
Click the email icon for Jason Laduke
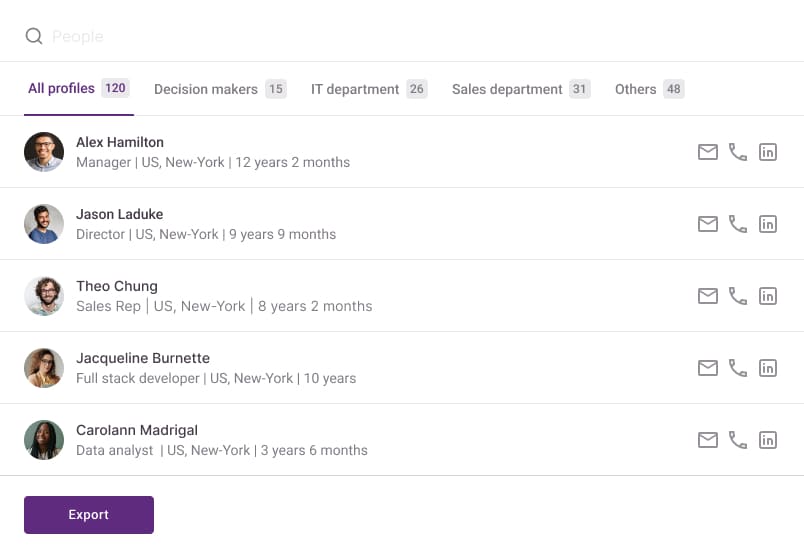(708, 224)
